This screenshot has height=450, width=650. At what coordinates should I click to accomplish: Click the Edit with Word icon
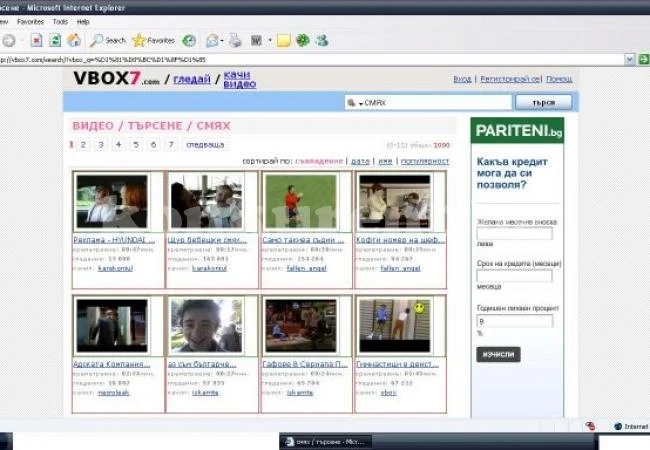[256, 40]
